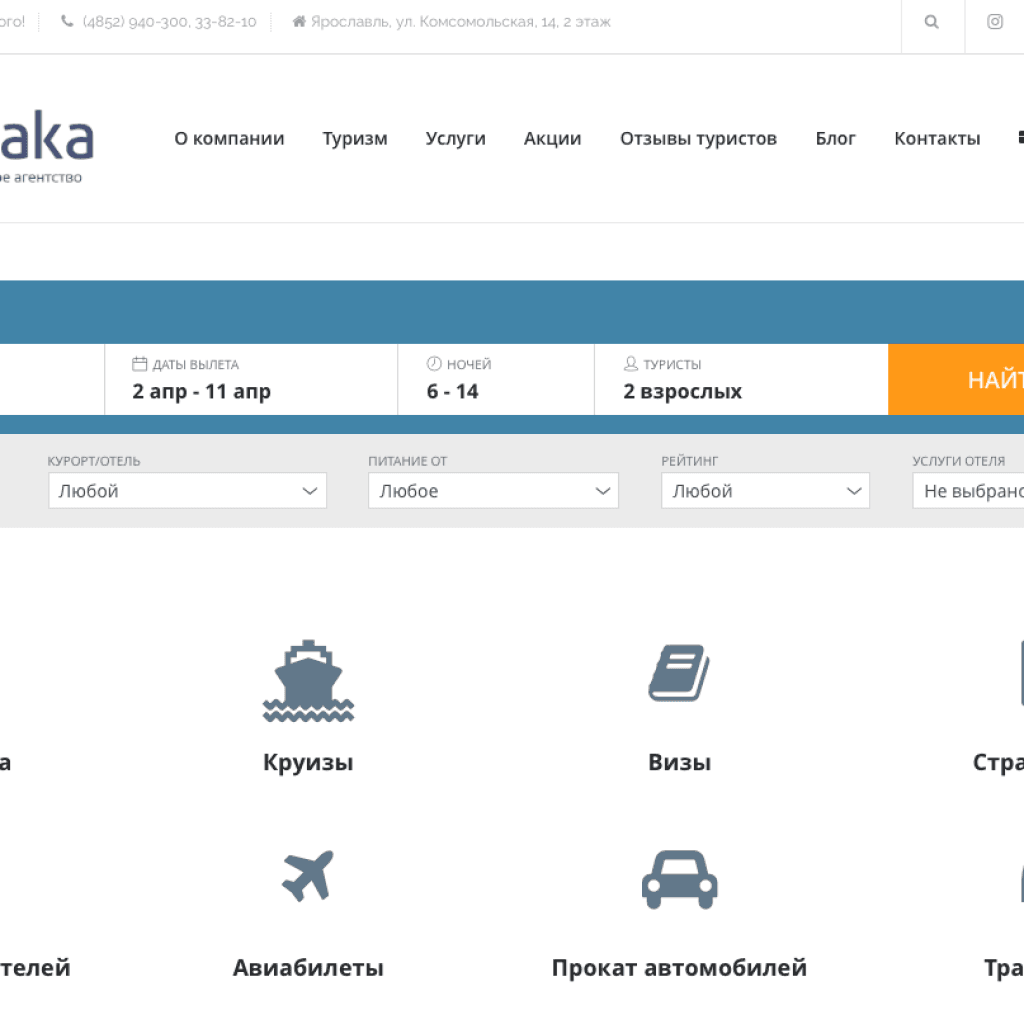This screenshot has width=1024, height=1024.
Task: Click the car rental icon
Action: coord(679,879)
